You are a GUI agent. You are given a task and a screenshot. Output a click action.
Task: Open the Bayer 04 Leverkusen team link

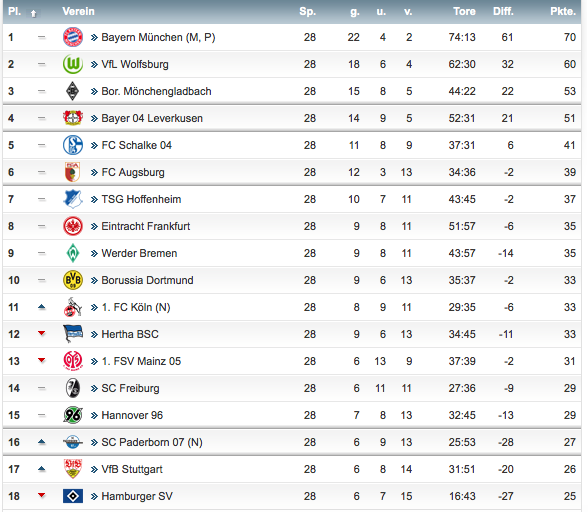[152, 118]
